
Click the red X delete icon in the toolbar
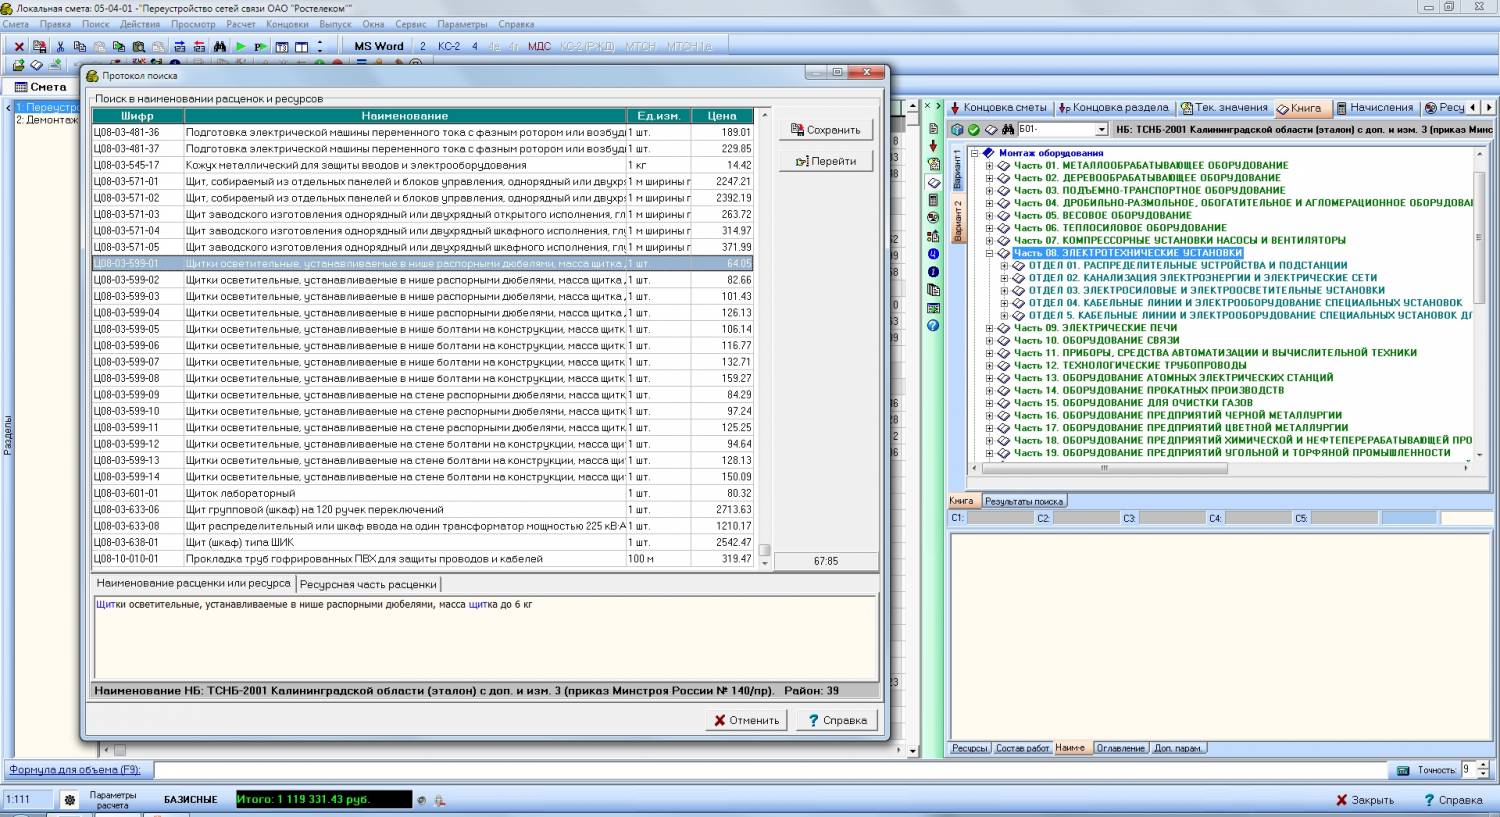(19, 46)
